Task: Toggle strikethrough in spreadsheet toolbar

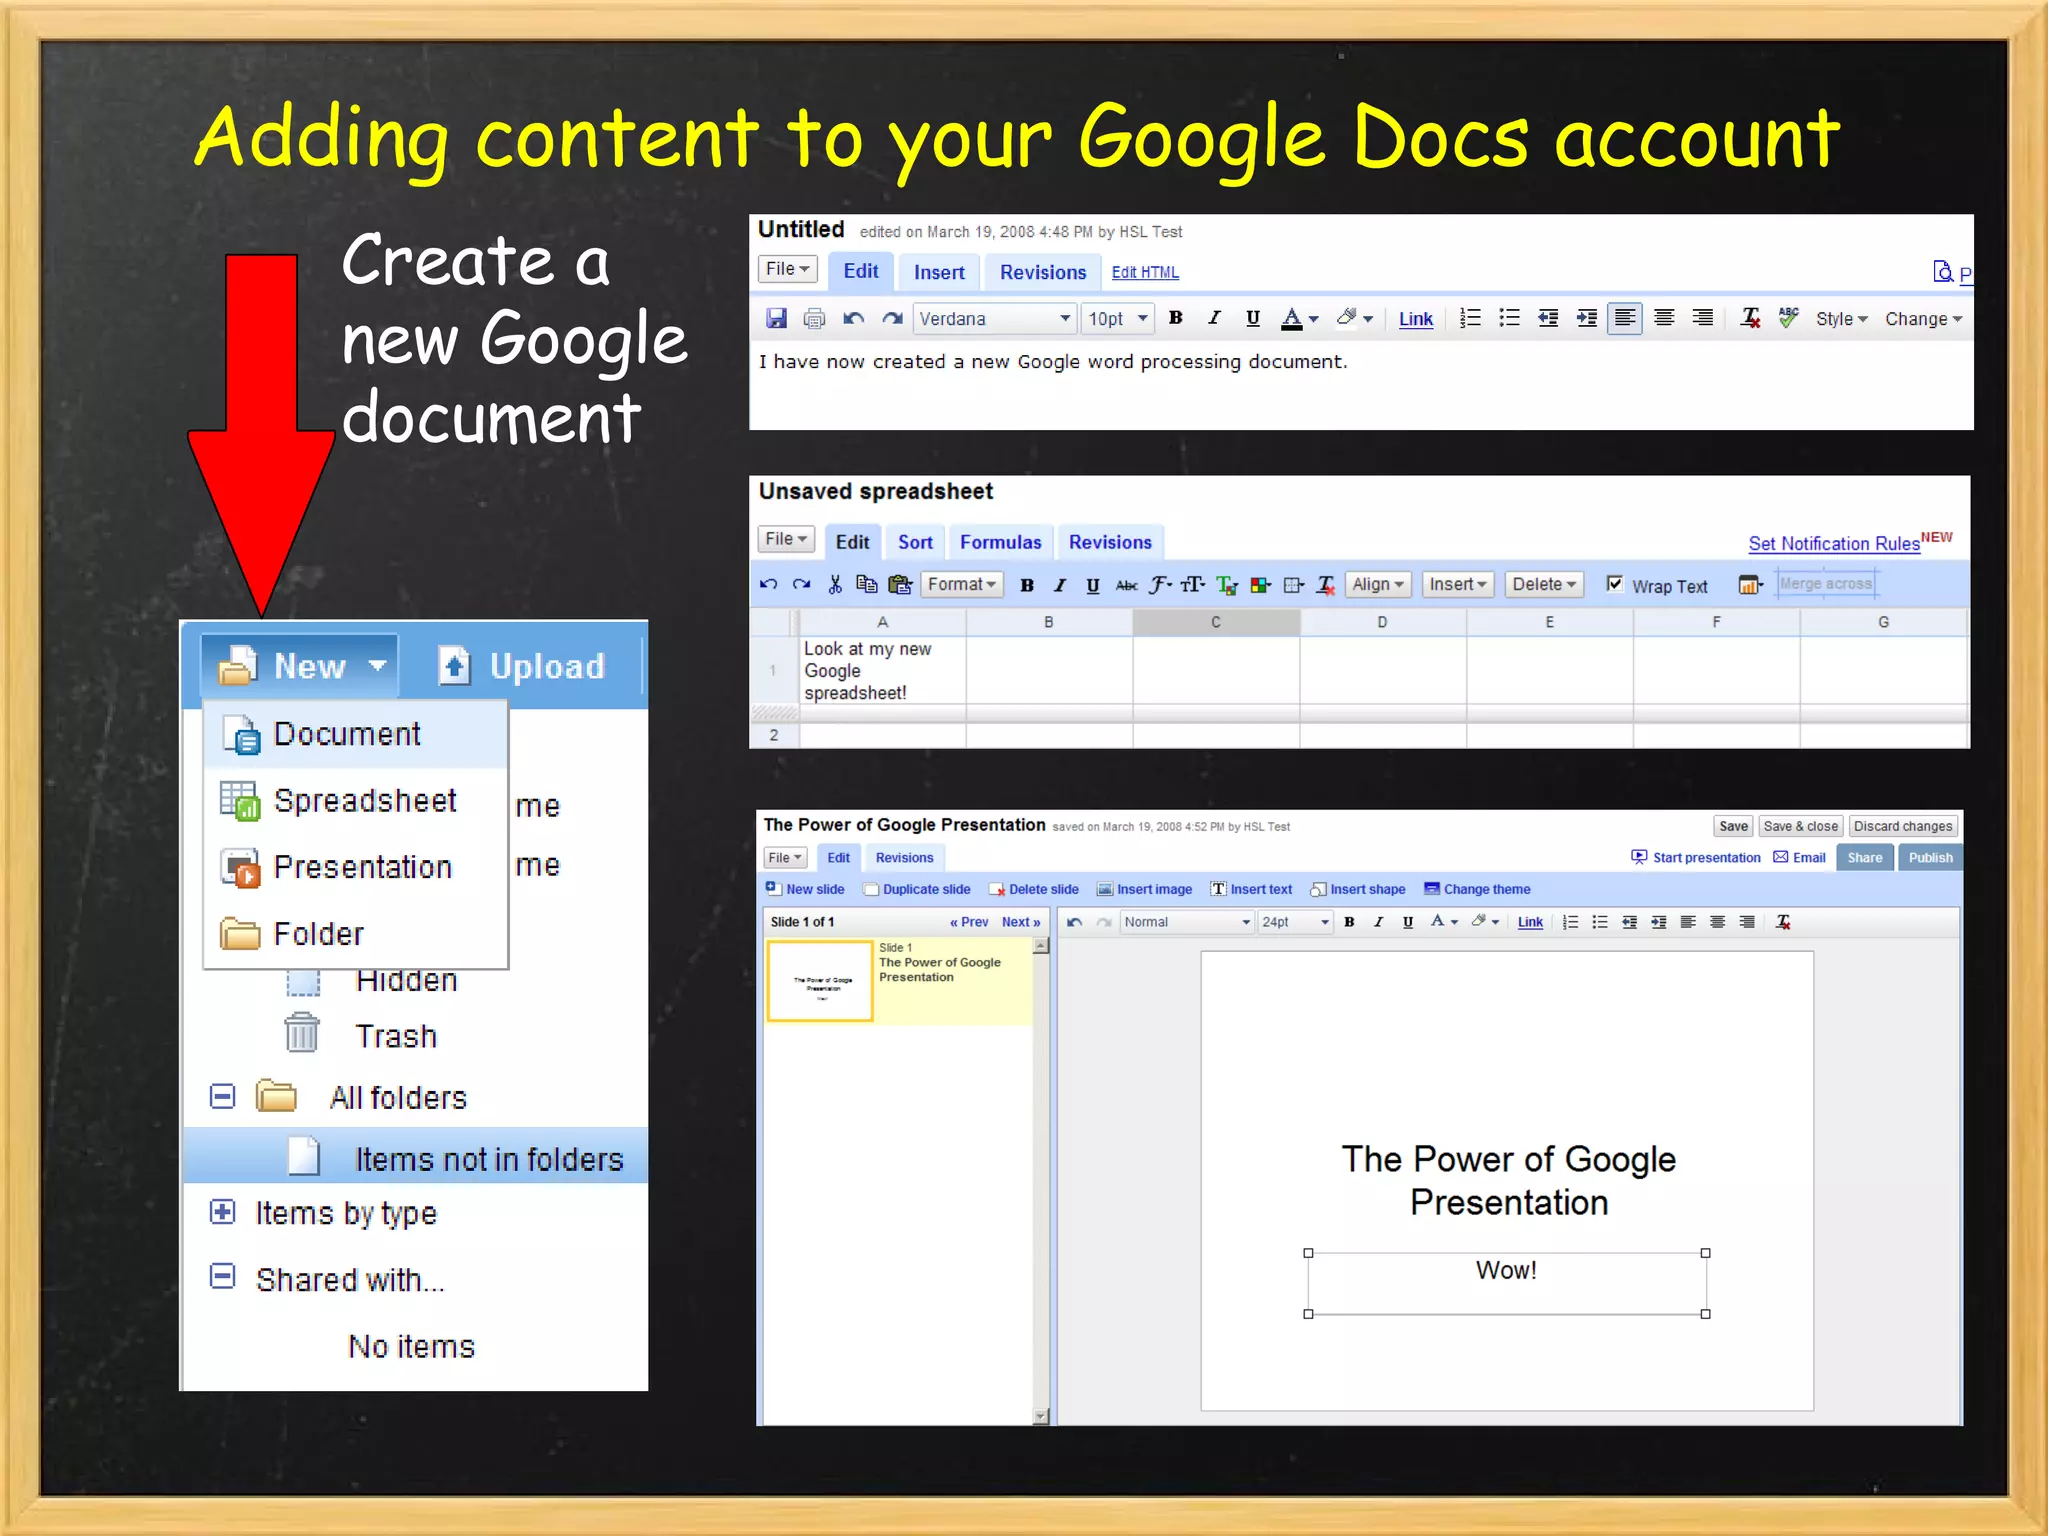Action: pyautogui.click(x=1126, y=586)
